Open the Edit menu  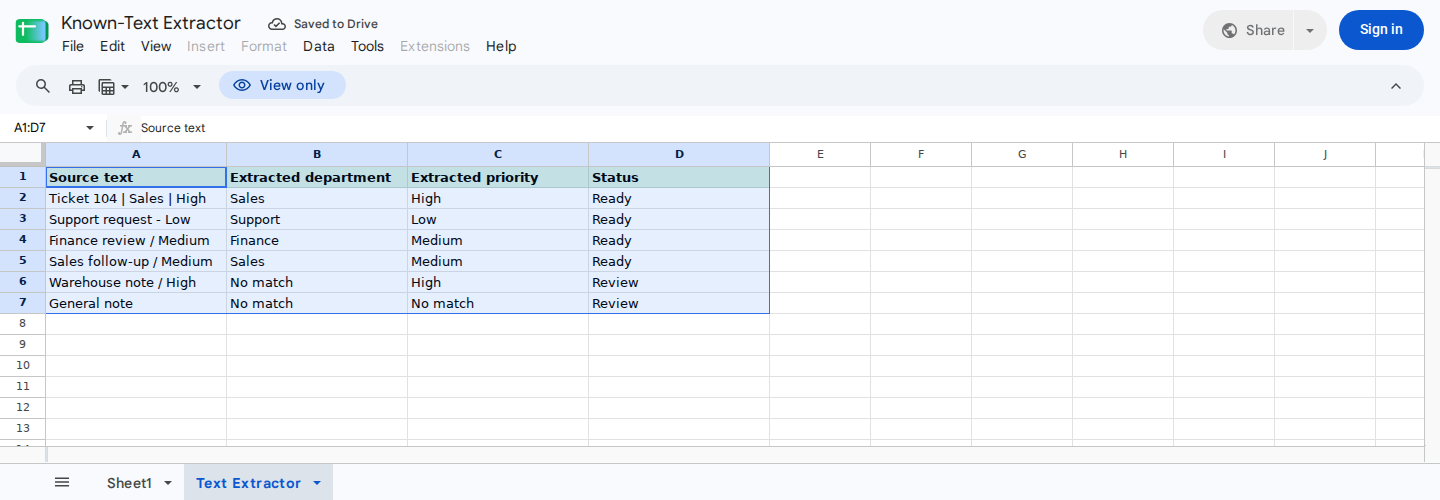[112, 46]
